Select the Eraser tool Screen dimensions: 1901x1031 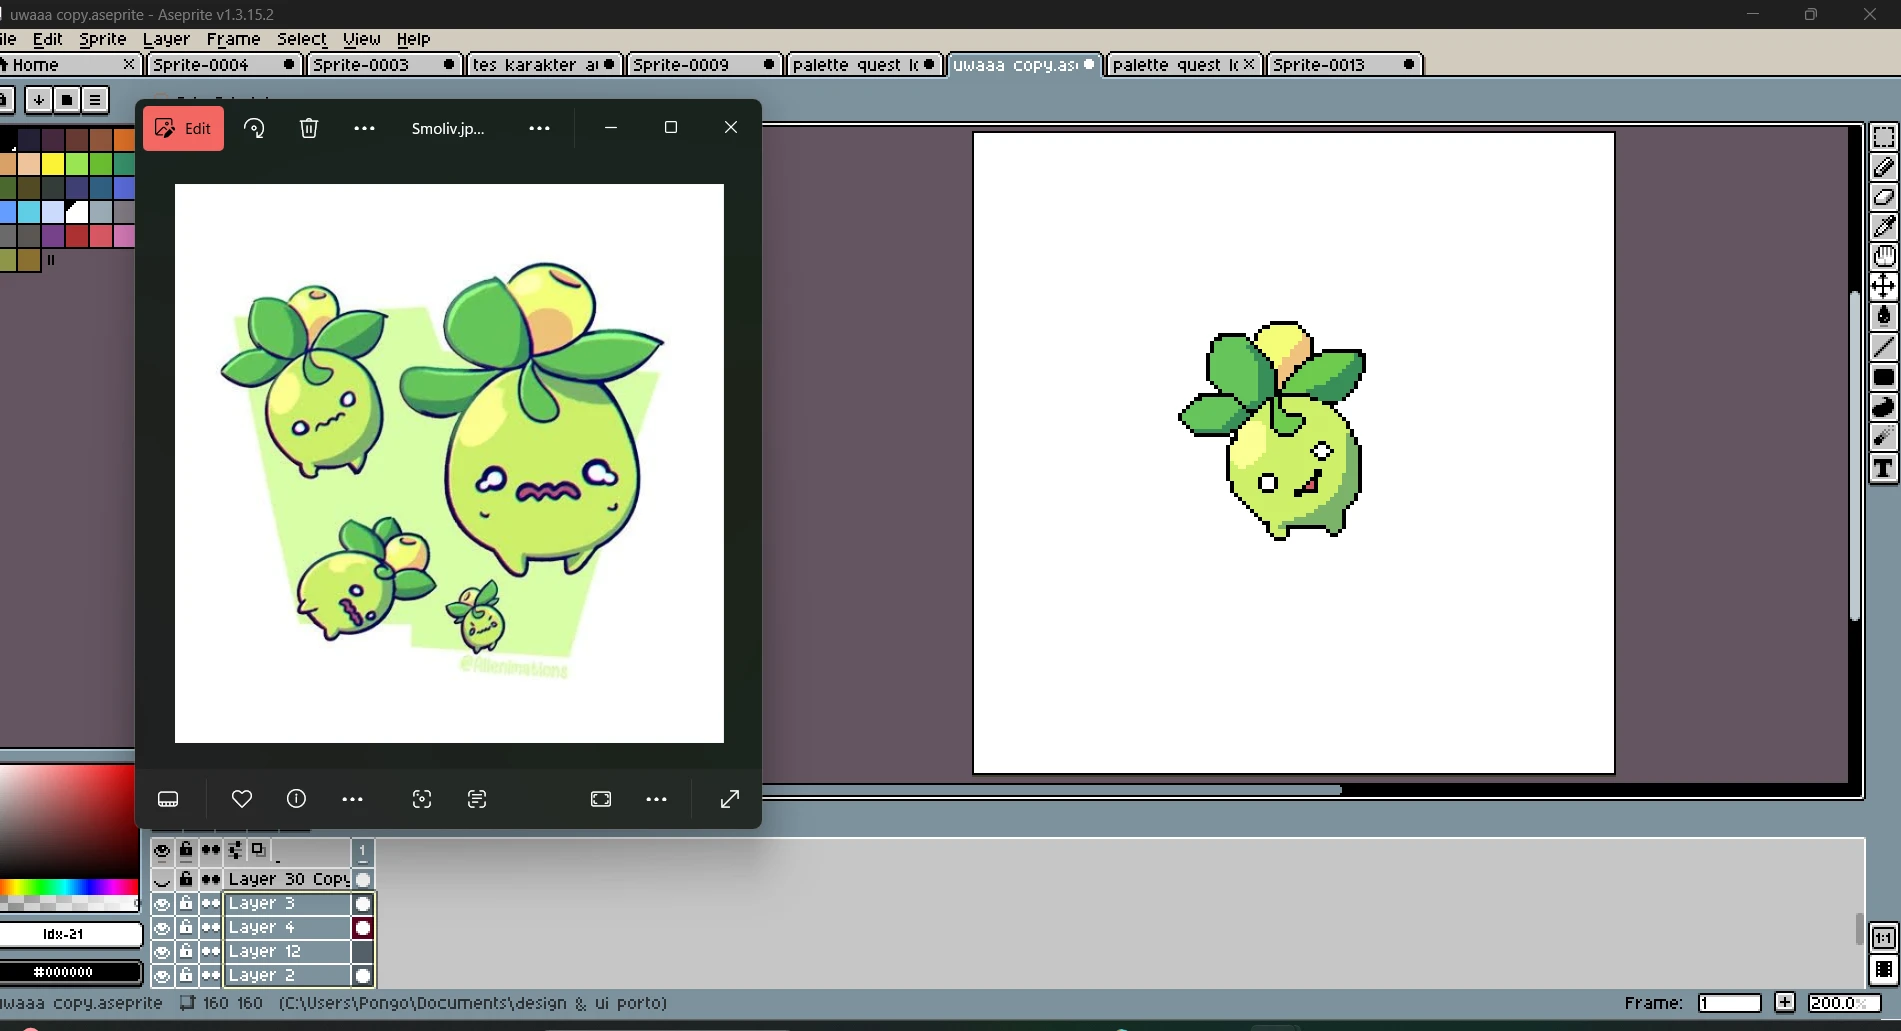1884,197
